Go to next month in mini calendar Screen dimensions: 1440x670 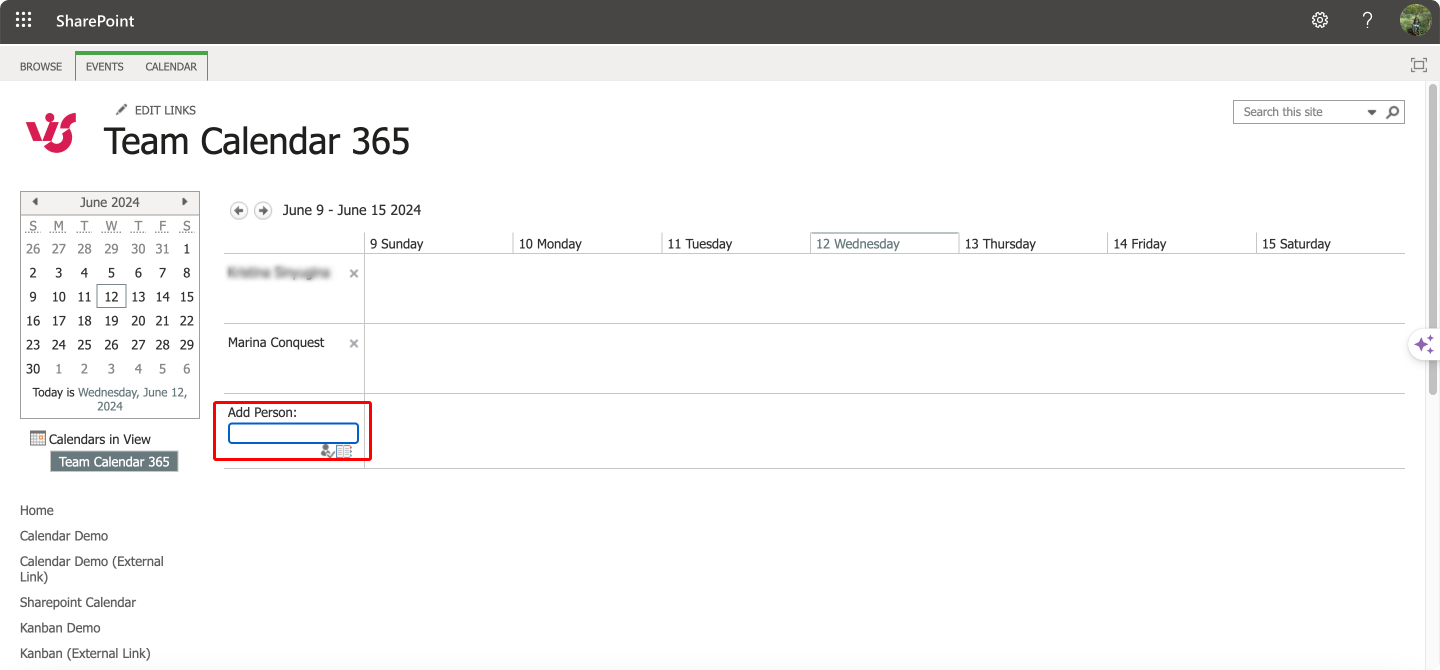185,202
